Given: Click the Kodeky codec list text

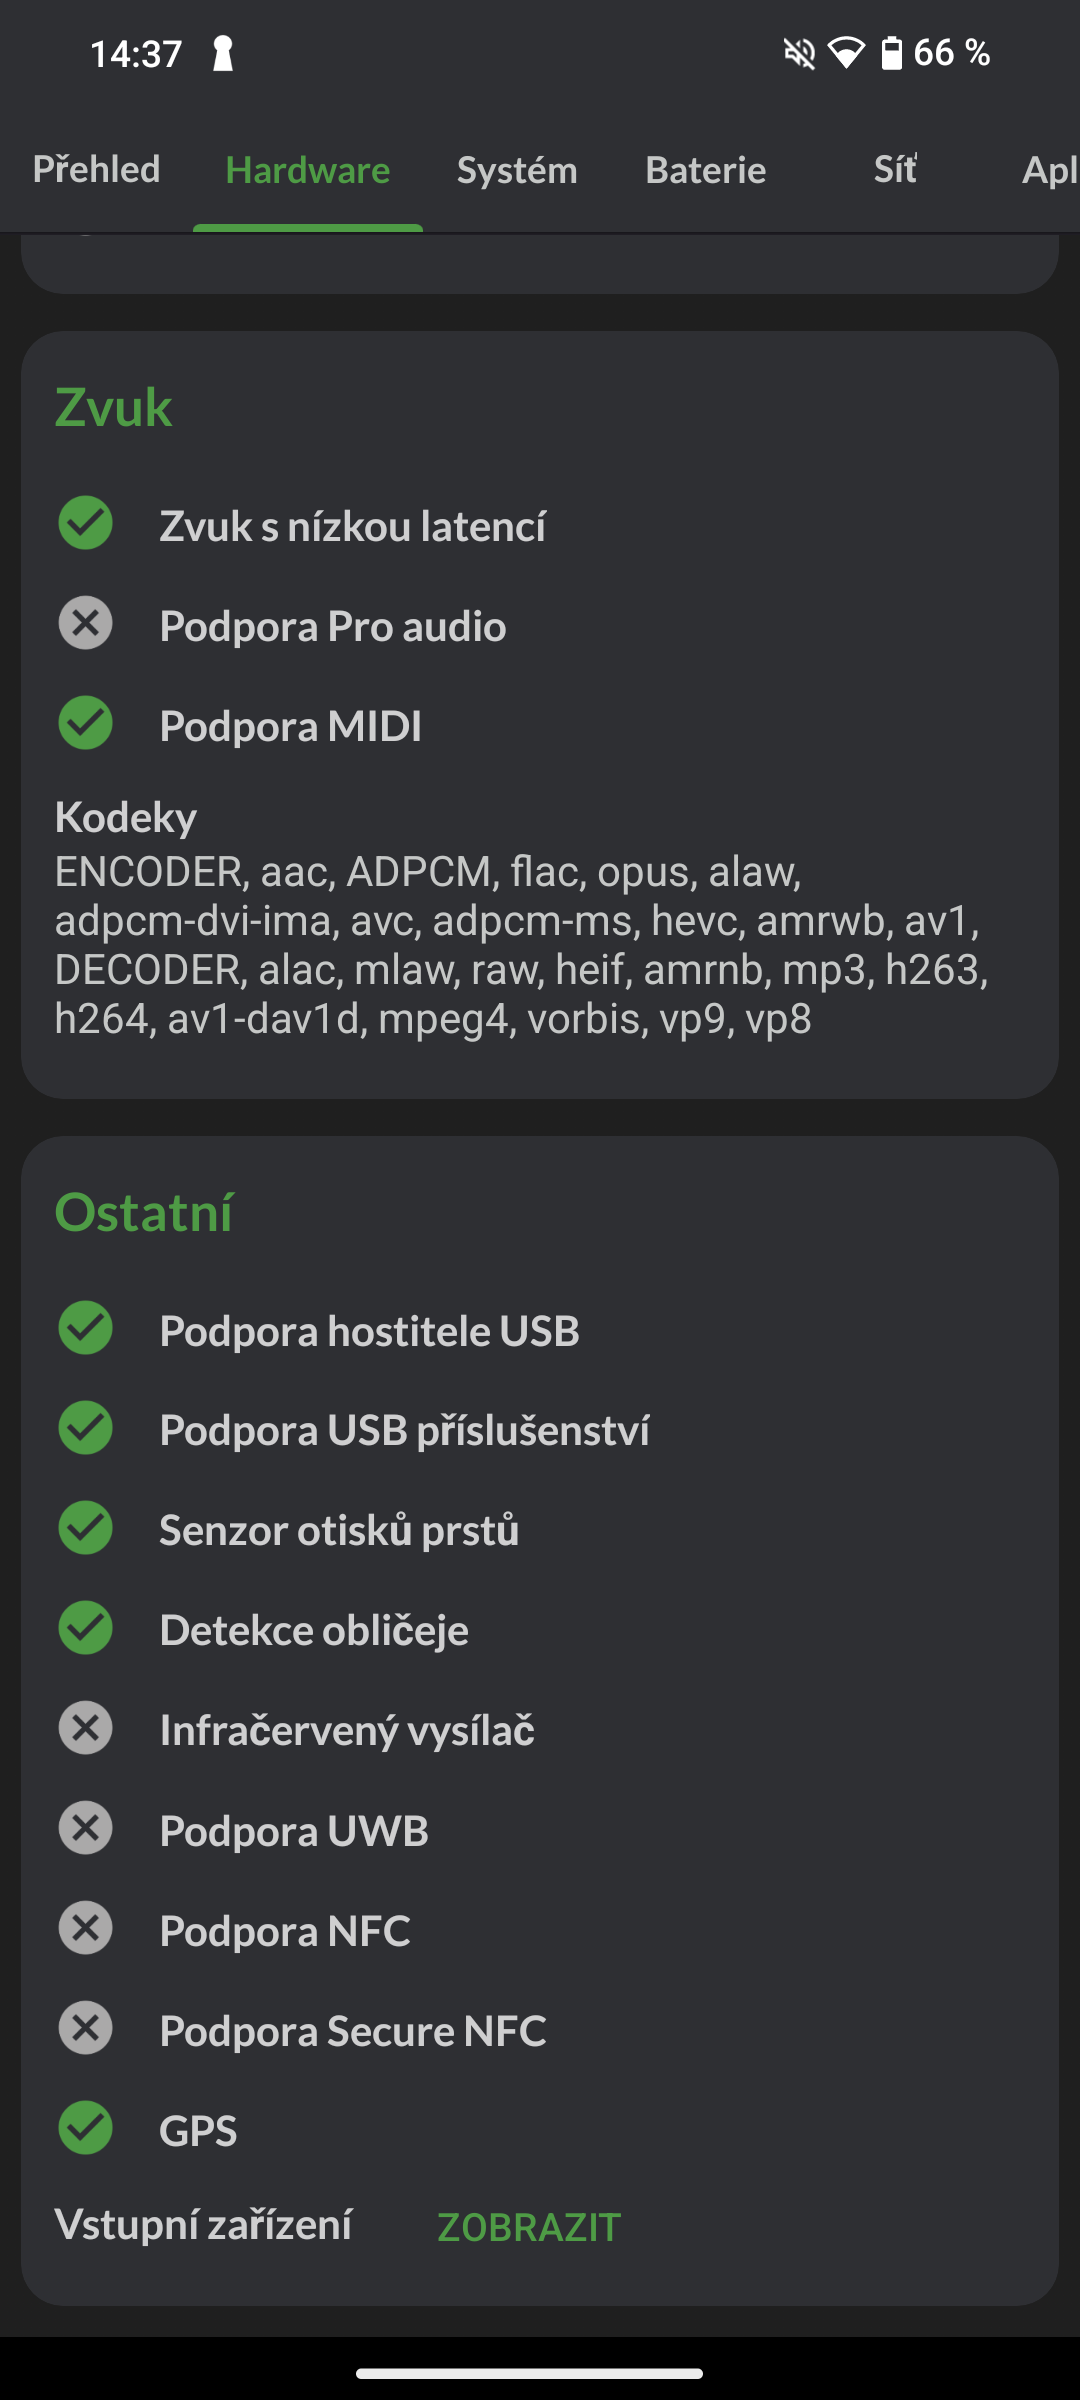Looking at the screenshot, I should click(126, 817).
